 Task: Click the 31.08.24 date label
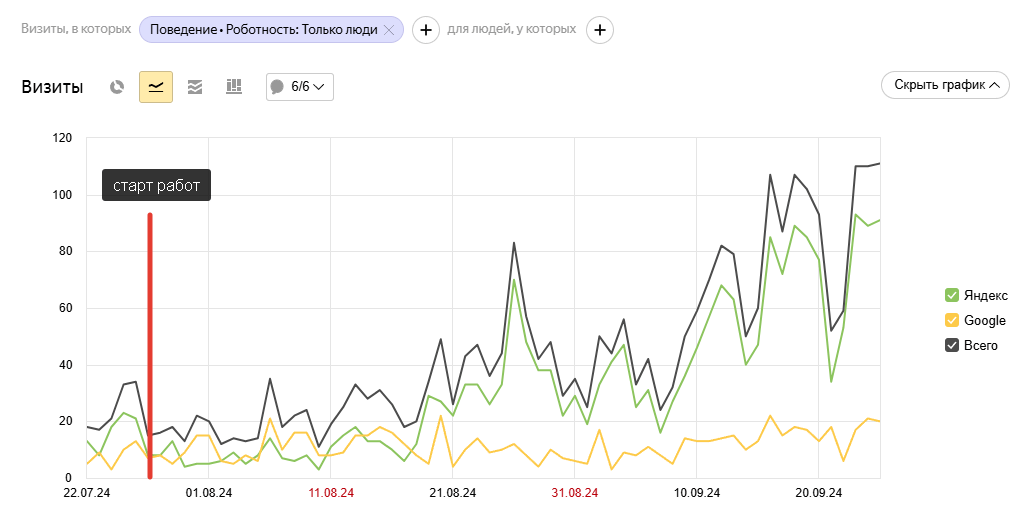pyautogui.click(x=575, y=493)
